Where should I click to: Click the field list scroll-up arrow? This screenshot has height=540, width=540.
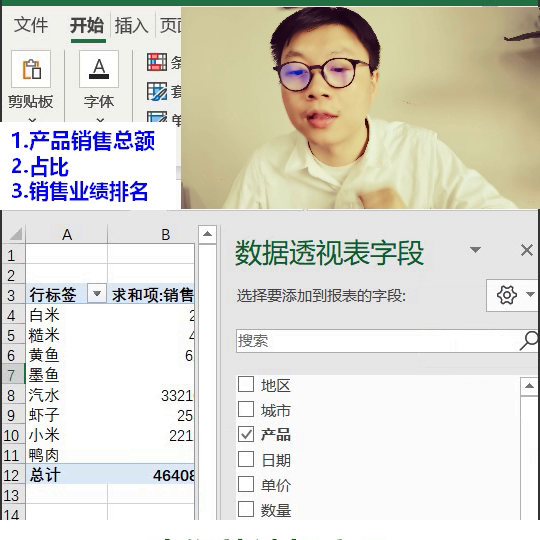coord(529,386)
